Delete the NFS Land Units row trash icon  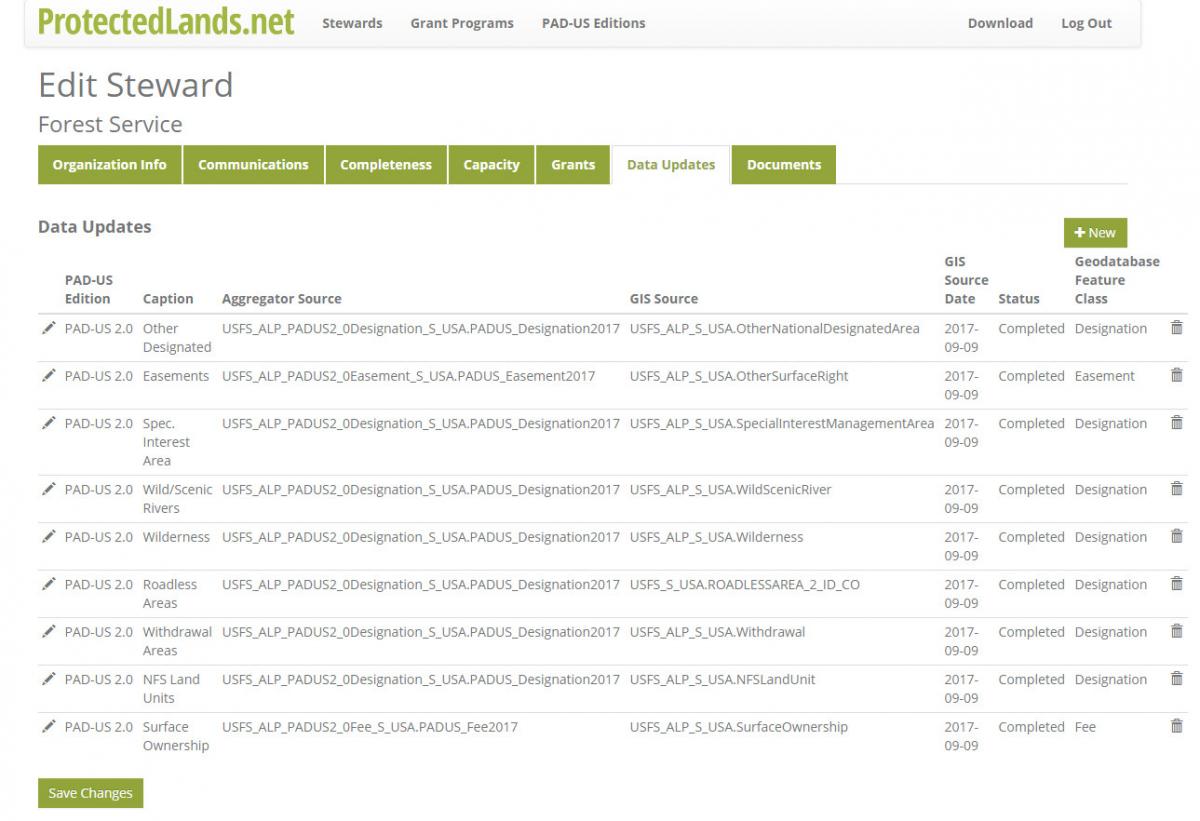tap(1176, 678)
